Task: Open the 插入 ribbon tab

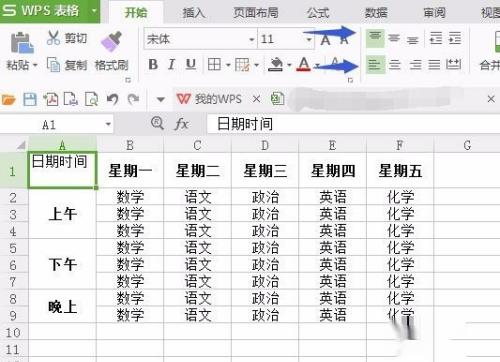Action: 194,13
